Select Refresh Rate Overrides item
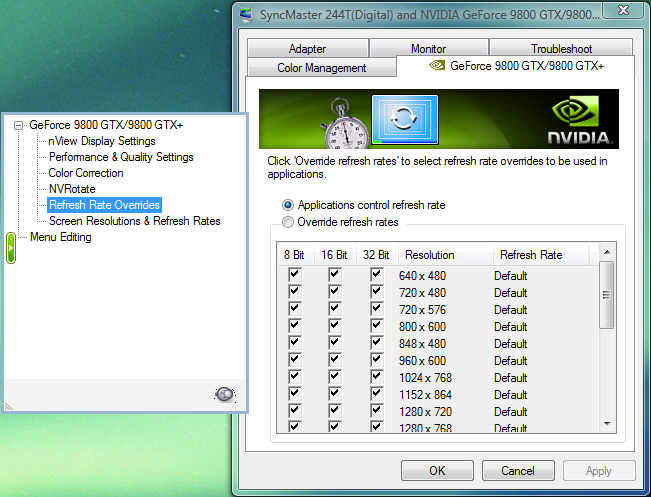This screenshot has height=497, width=651. coord(104,205)
